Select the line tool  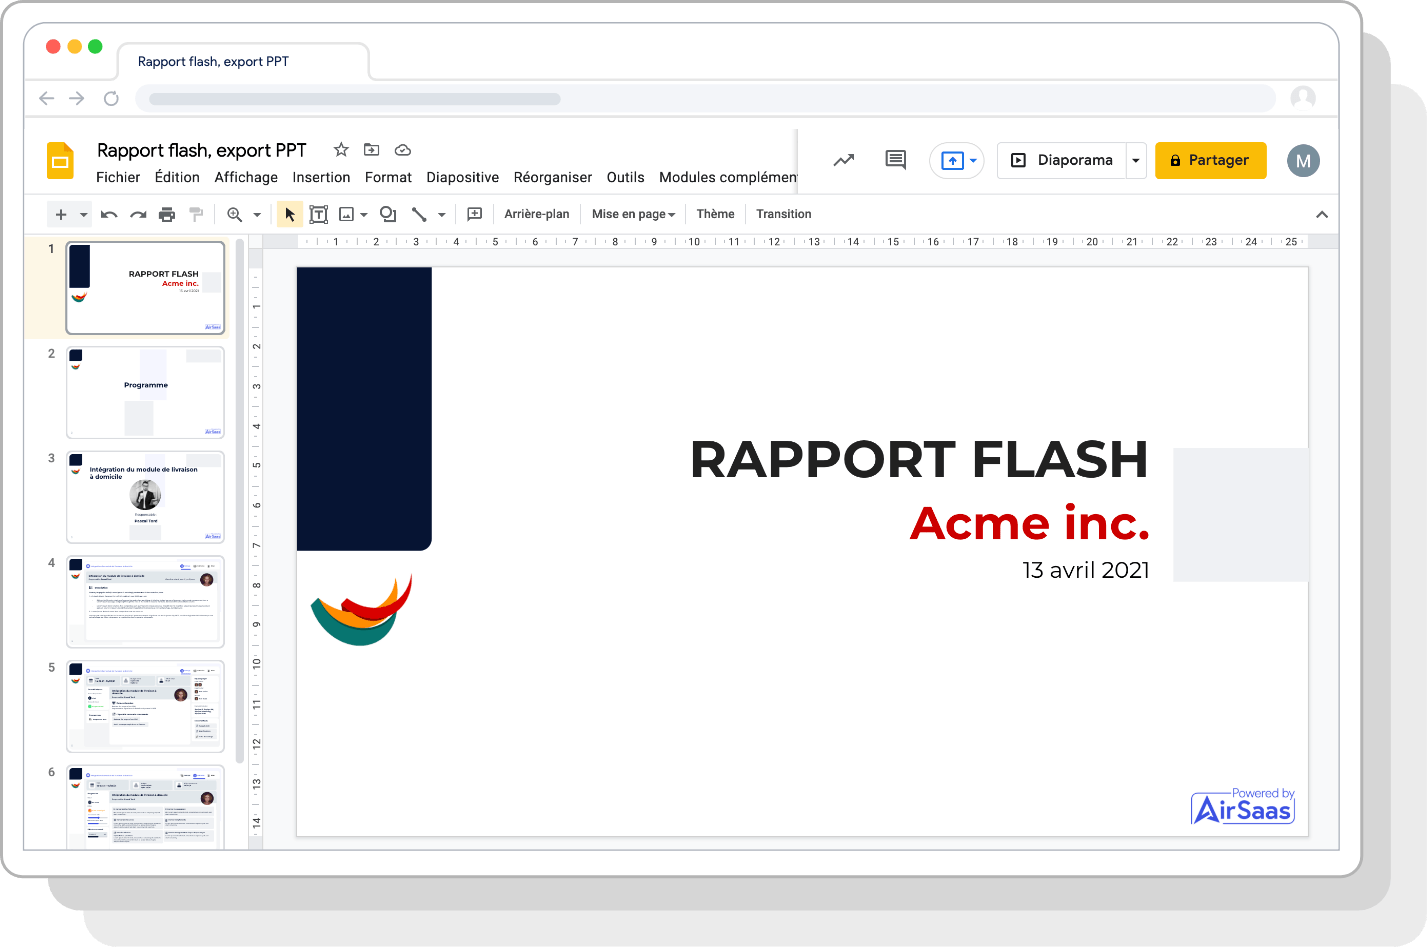click(x=419, y=214)
